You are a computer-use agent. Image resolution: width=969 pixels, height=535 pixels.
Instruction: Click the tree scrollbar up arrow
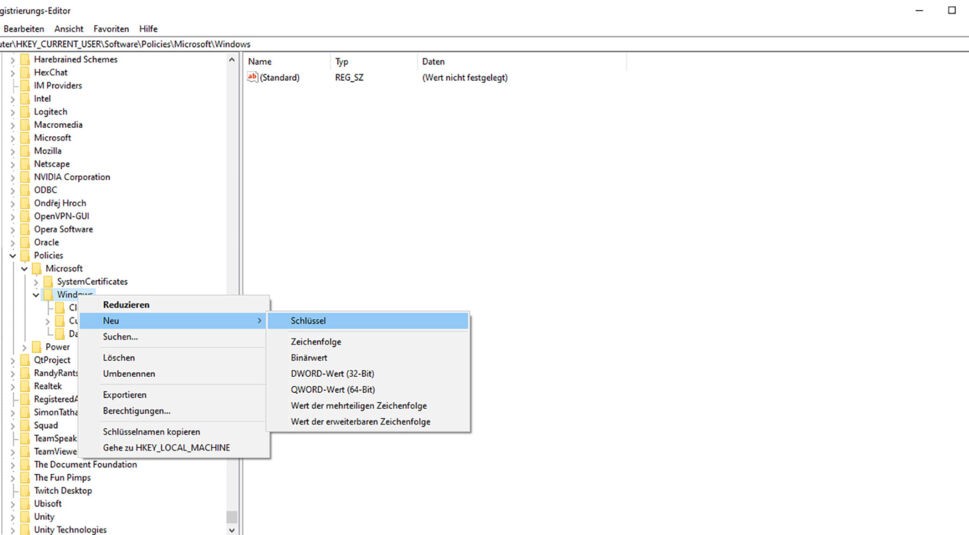[232, 60]
